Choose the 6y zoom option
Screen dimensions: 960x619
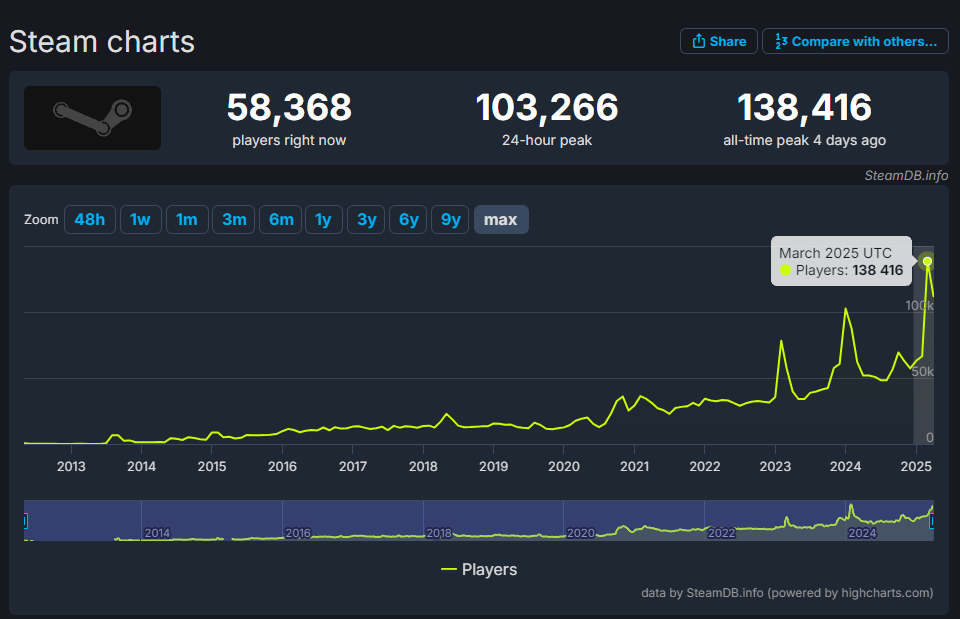(x=408, y=219)
